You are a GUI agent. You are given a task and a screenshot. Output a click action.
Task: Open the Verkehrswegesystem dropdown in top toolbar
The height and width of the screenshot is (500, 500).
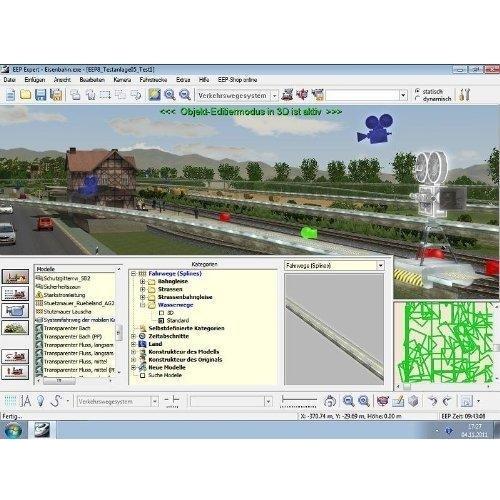tap(274, 96)
